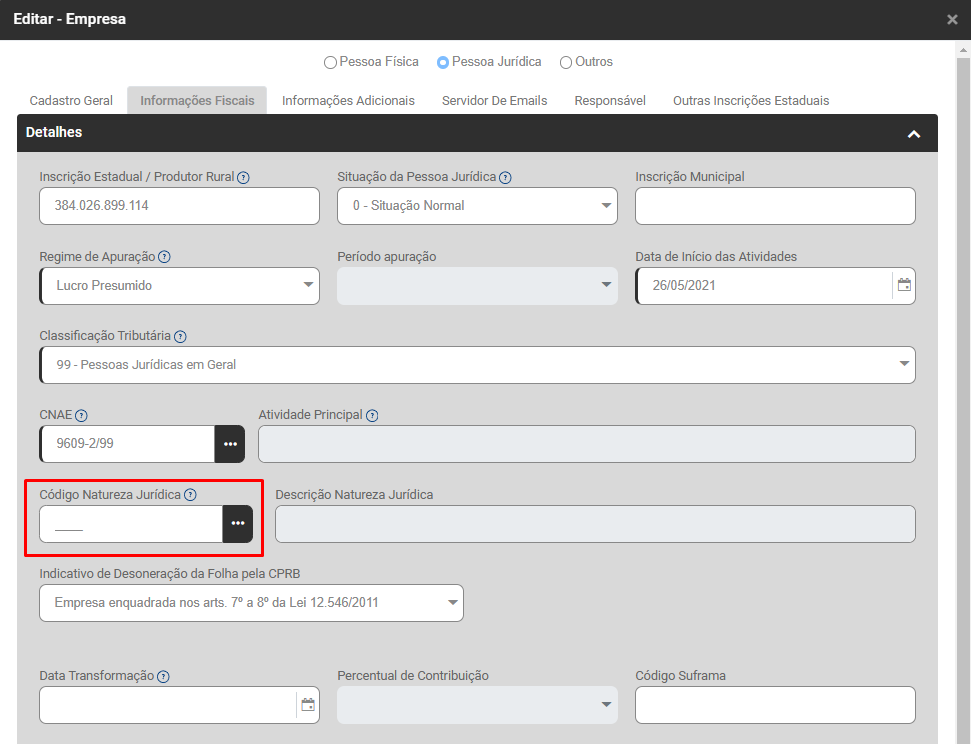Switch to the Servidor De Emails tab
This screenshot has width=971, height=744.
coord(494,101)
